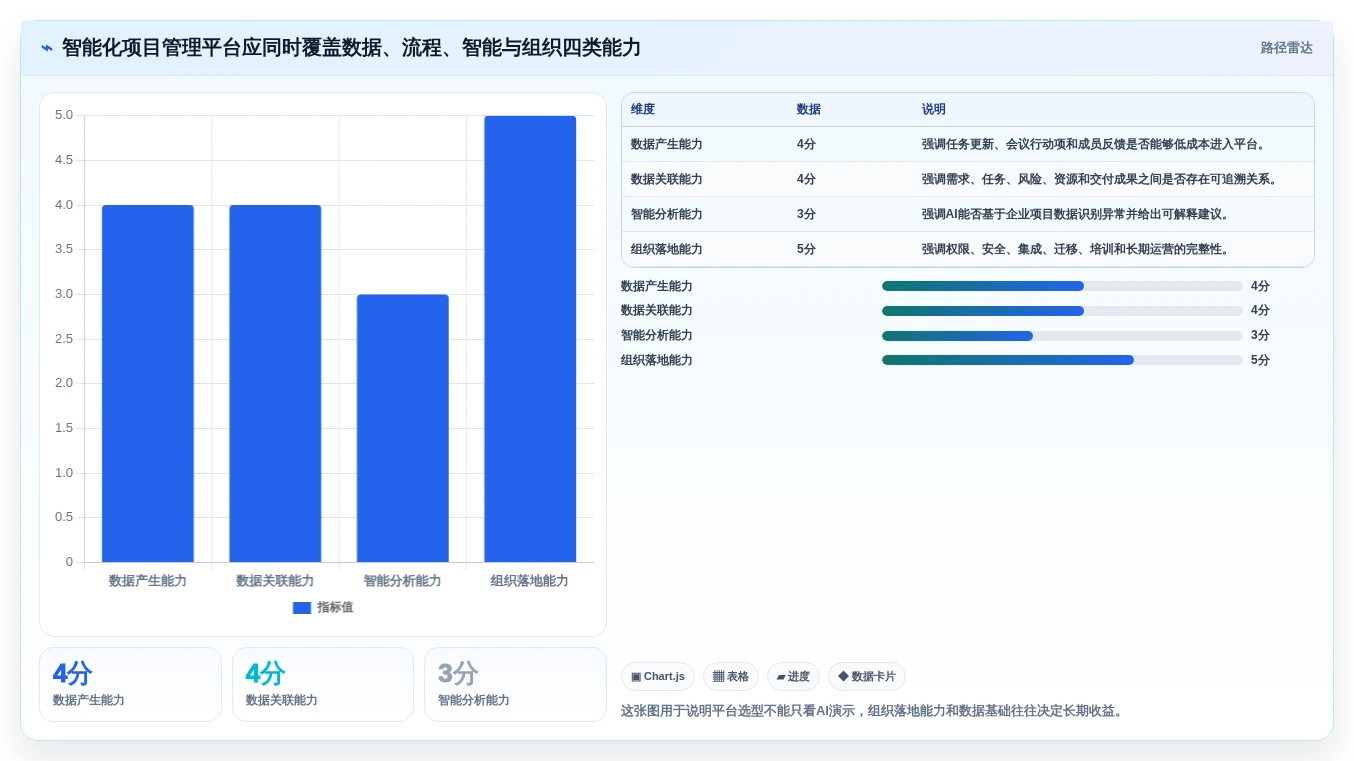This screenshot has width=1354, height=761.
Task: Click the icon inside the Chart.js chip
Action: (636, 677)
